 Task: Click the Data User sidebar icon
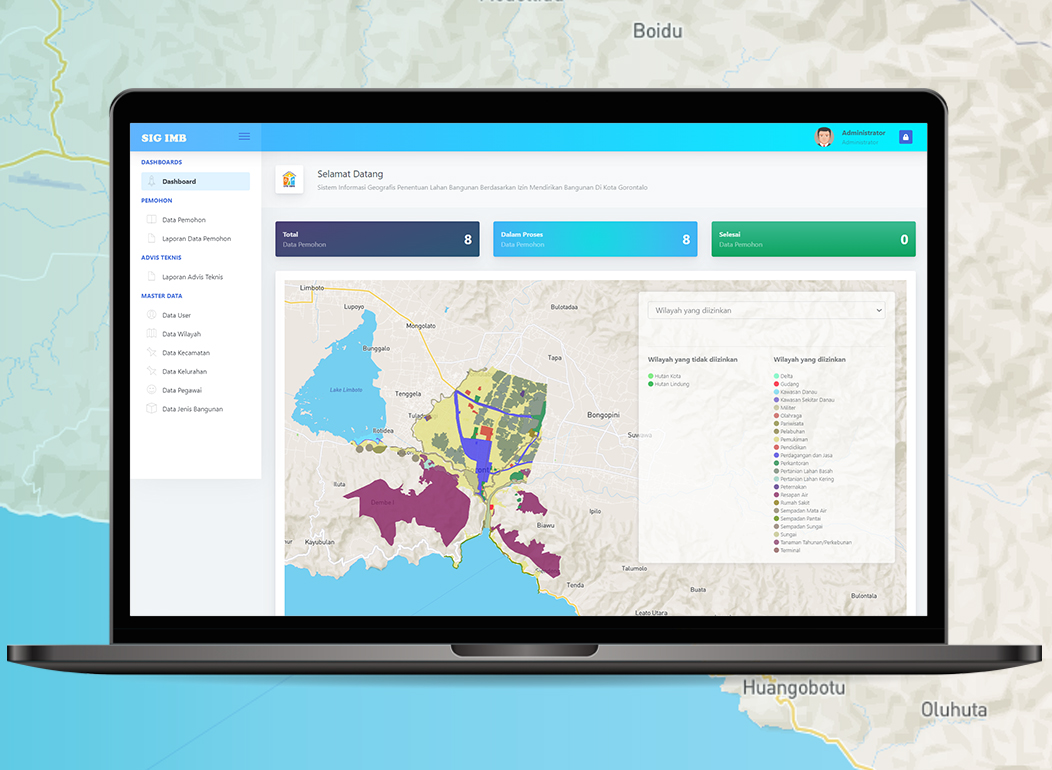tap(152, 315)
